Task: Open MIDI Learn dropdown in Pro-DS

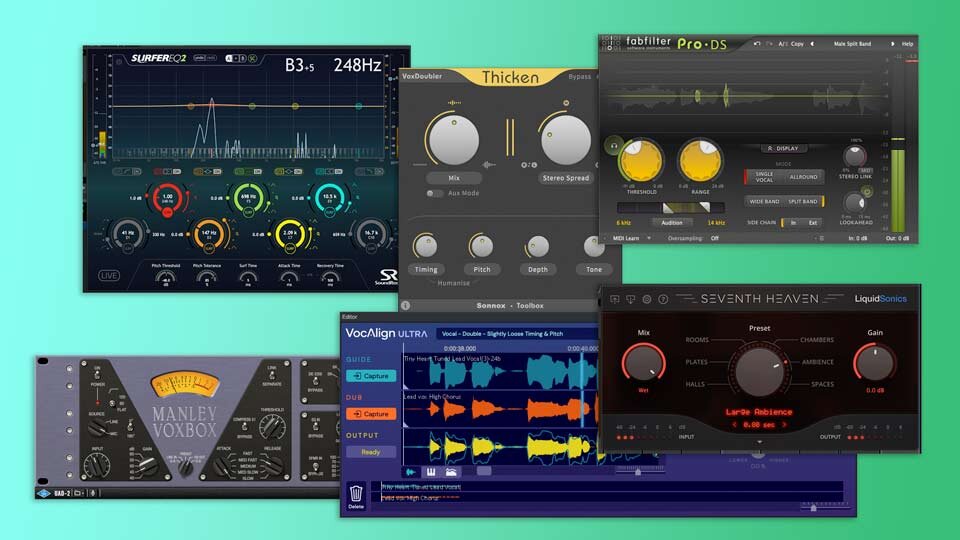Action: [632, 238]
